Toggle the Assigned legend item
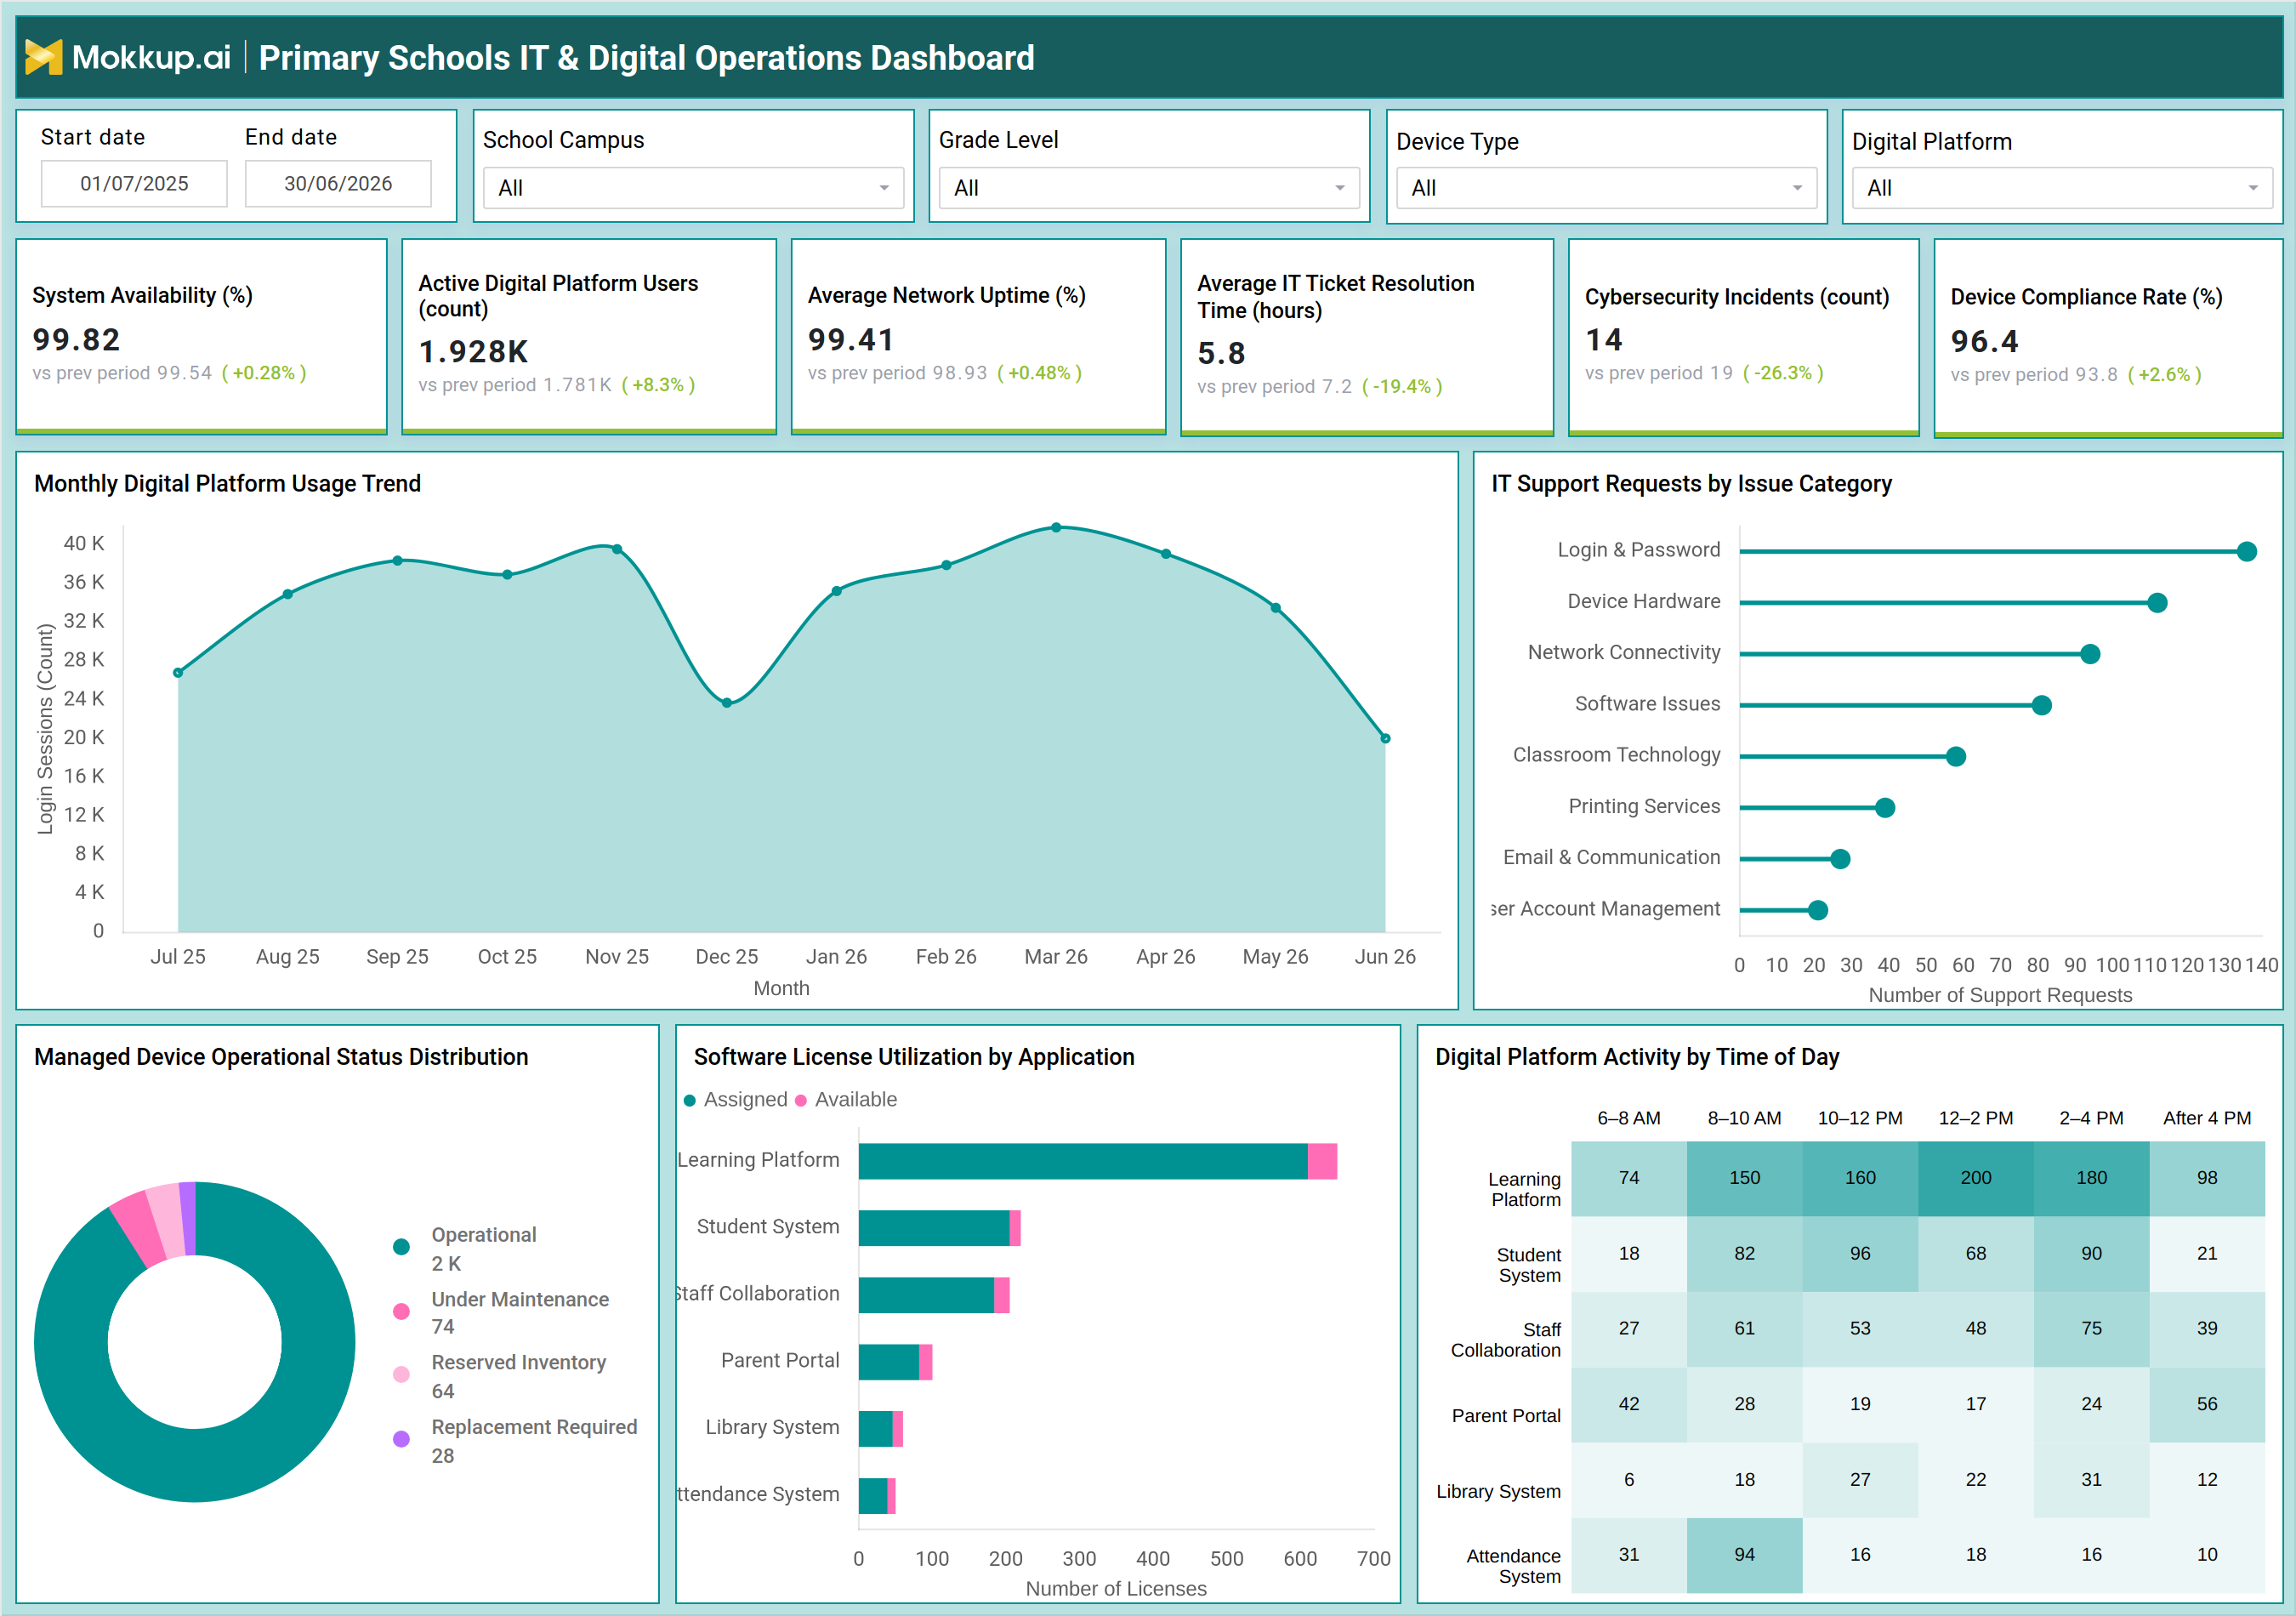2296x1616 pixels. tap(736, 1100)
